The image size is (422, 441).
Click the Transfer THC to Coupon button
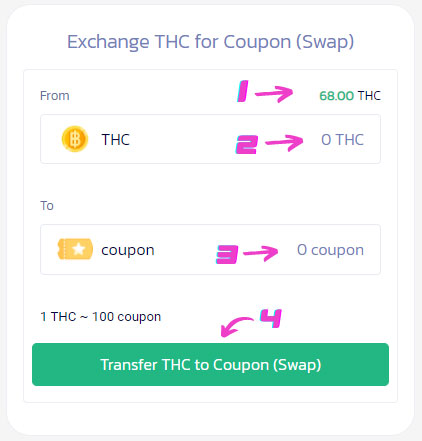(210, 364)
